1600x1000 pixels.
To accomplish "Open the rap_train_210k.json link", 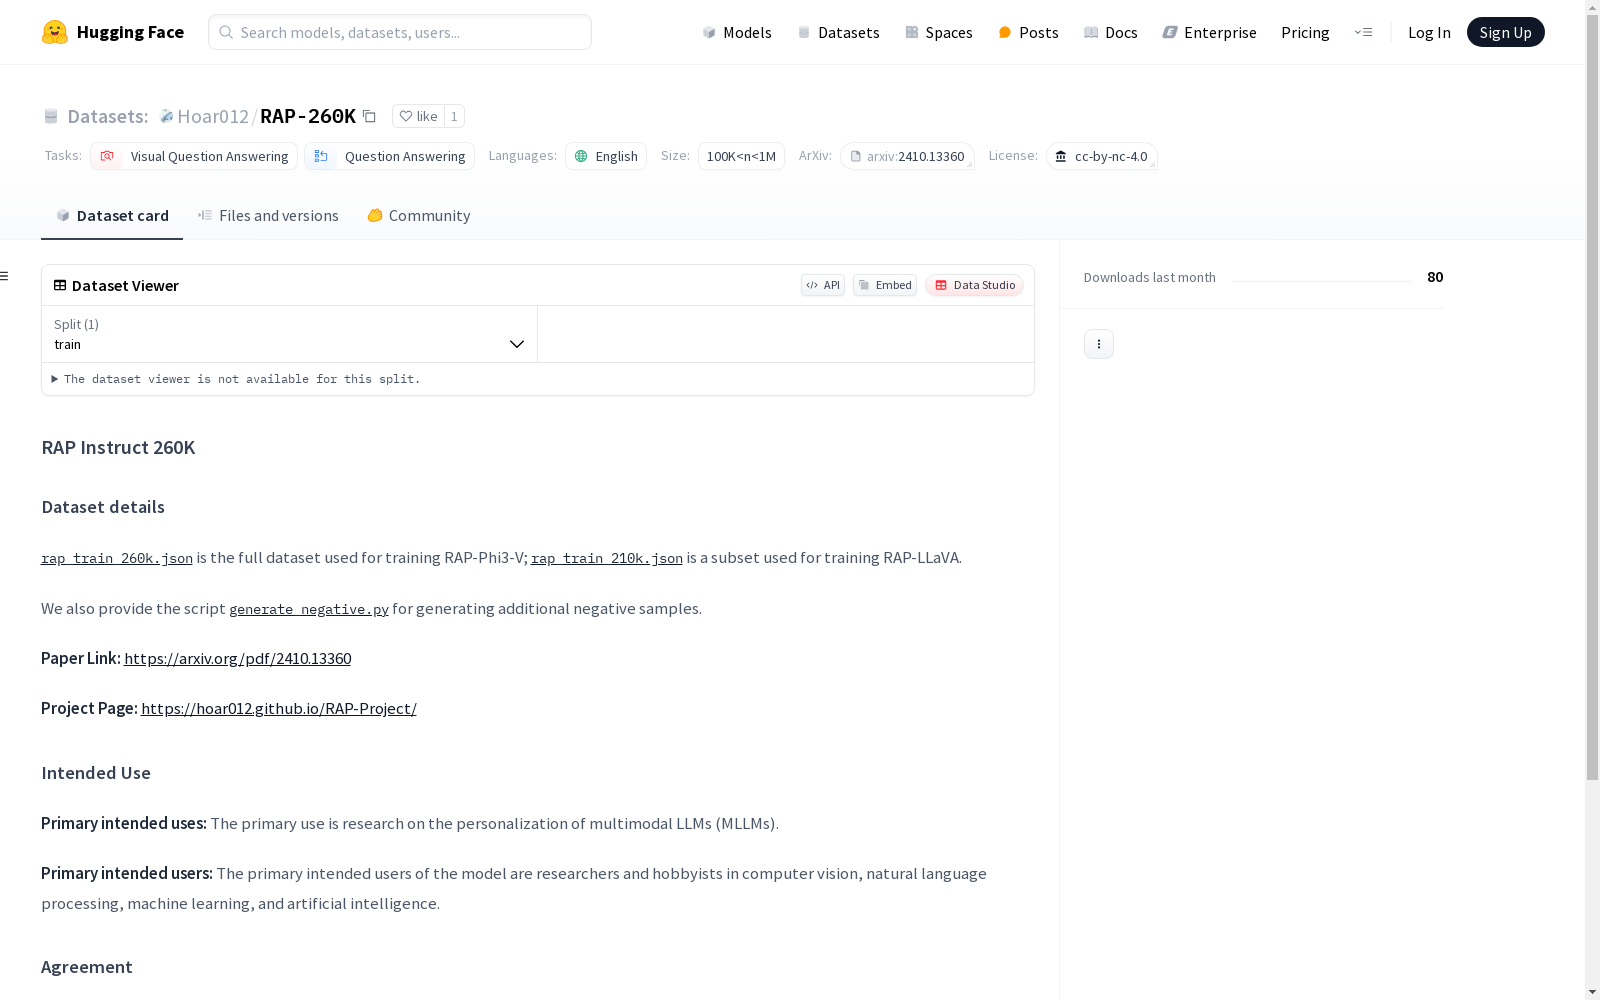I will point(607,558).
